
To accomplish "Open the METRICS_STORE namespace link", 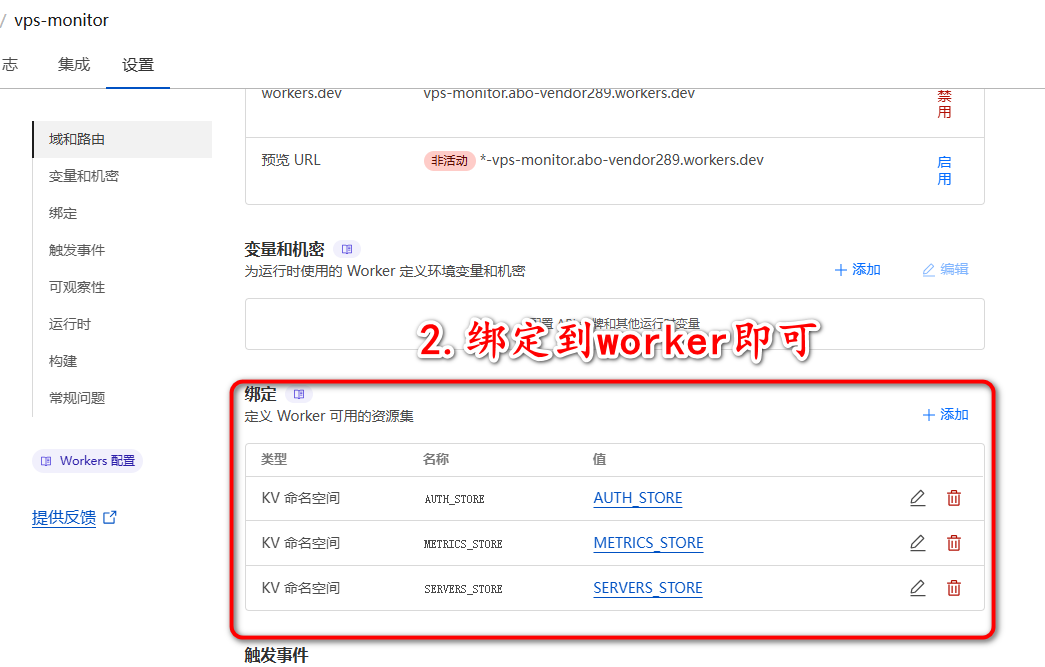I will point(648,543).
